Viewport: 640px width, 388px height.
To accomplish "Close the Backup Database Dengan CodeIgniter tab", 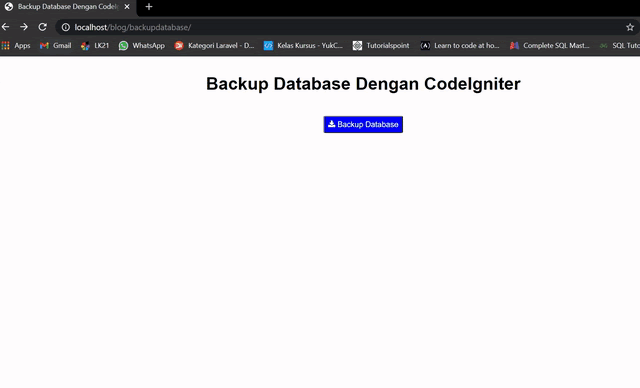I will (x=127, y=7).
